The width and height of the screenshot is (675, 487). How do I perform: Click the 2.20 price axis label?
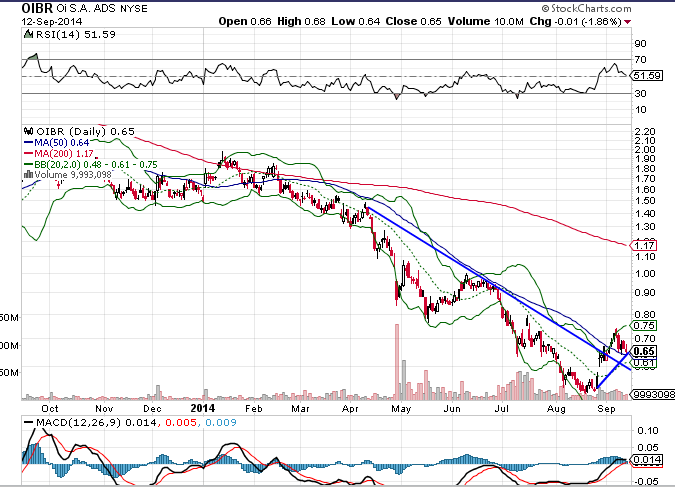click(645, 131)
